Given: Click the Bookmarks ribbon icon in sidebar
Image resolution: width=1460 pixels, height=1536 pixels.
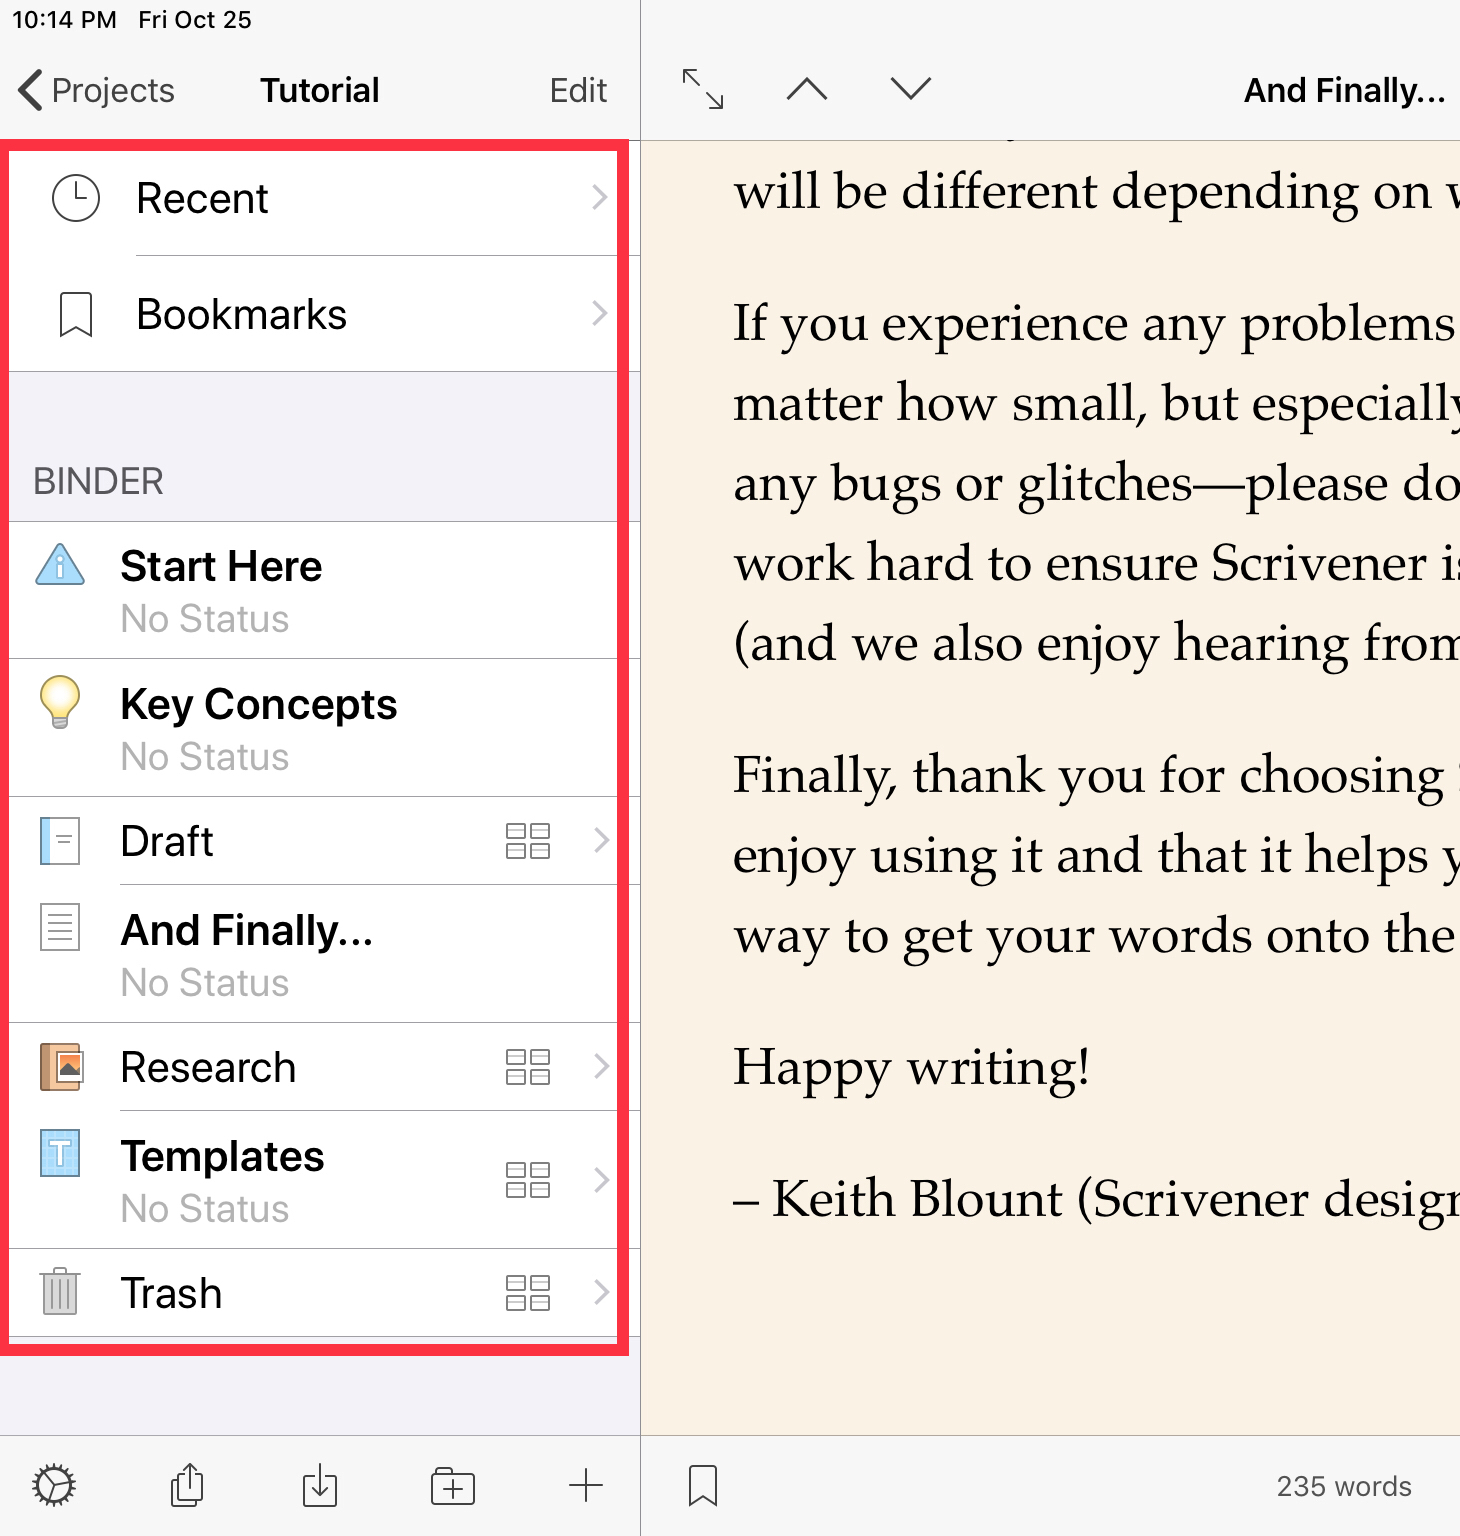Looking at the screenshot, I should pyautogui.click(x=76, y=314).
